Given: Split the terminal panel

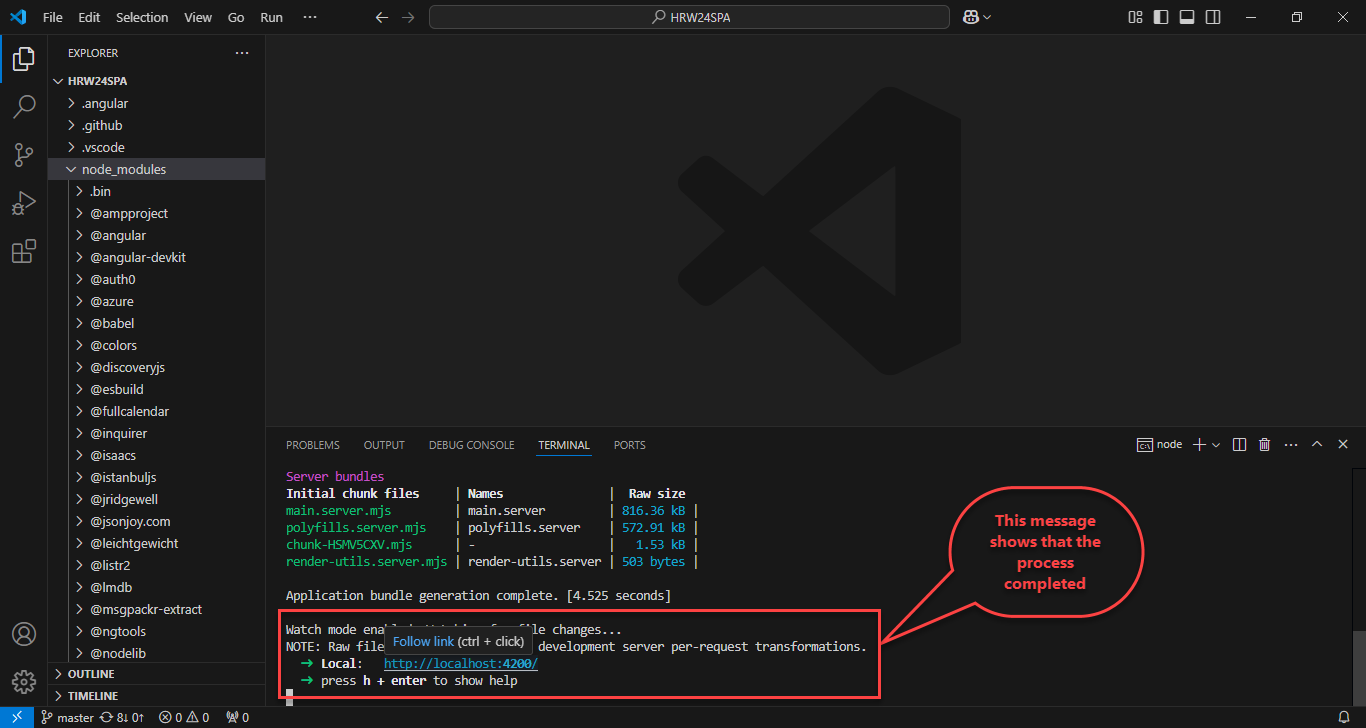Looking at the screenshot, I should point(1239,445).
